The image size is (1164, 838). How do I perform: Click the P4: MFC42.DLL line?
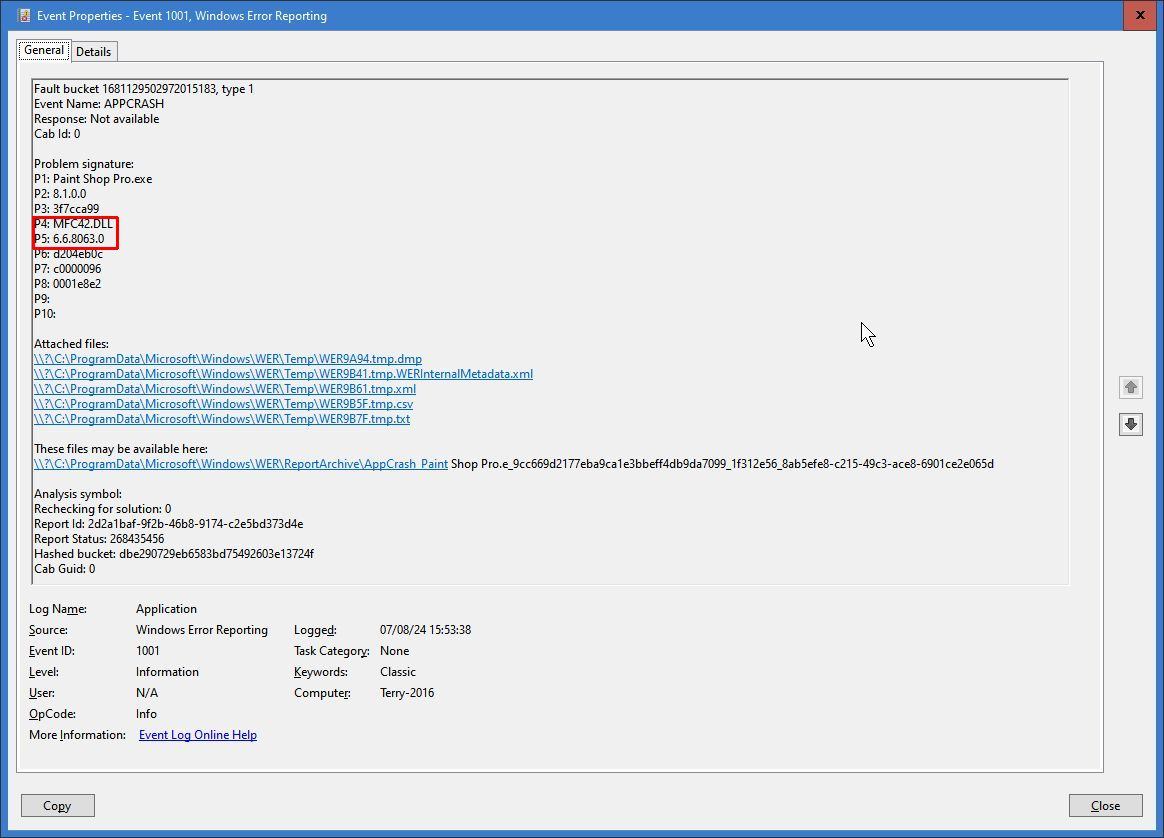click(x=73, y=223)
